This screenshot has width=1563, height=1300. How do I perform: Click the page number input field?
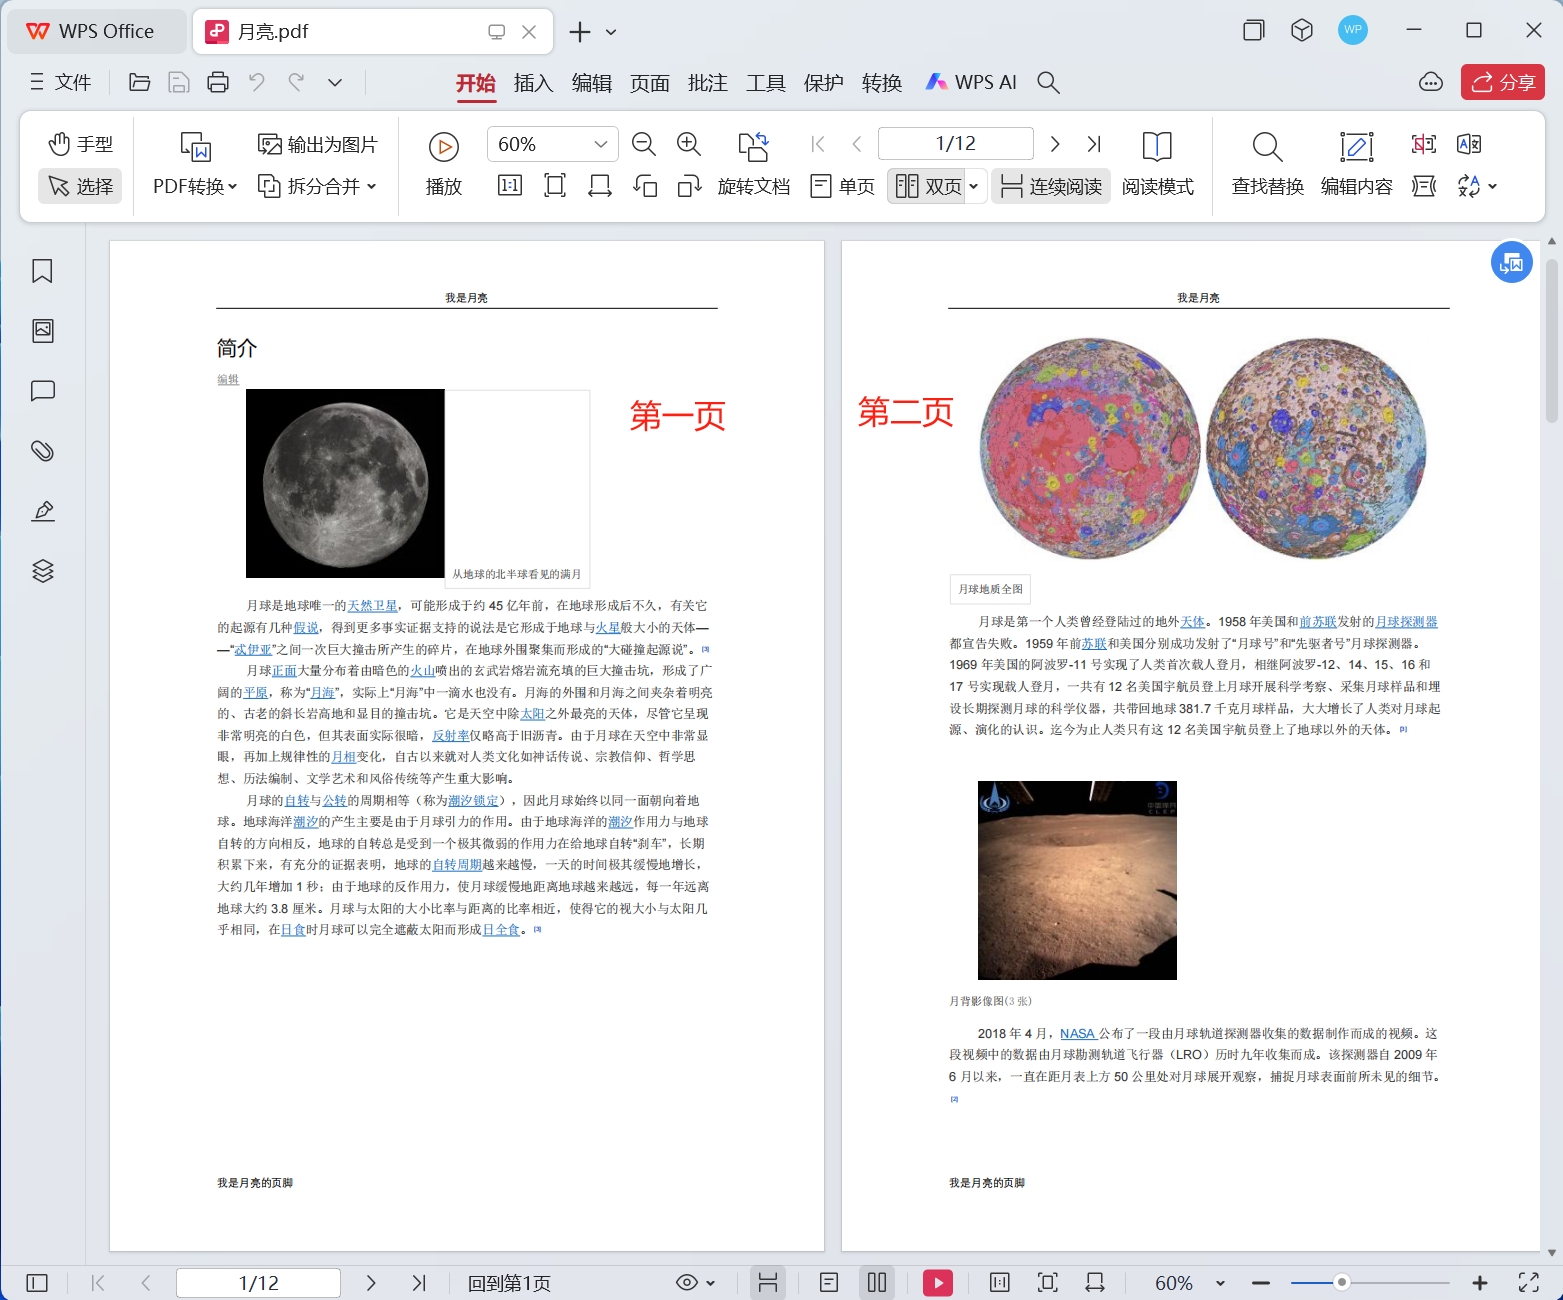[x=953, y=143]
